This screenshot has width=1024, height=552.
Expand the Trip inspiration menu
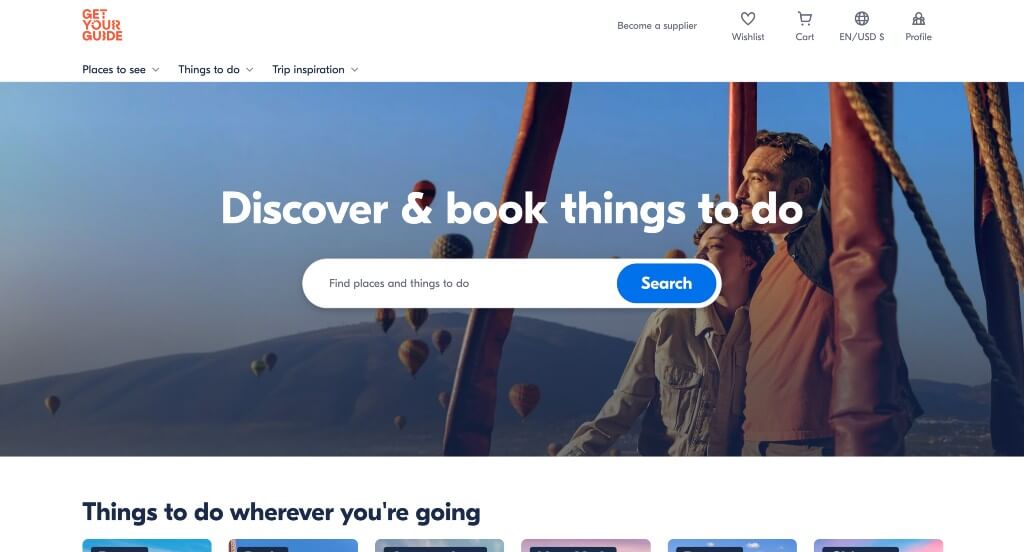coord(315,70)
